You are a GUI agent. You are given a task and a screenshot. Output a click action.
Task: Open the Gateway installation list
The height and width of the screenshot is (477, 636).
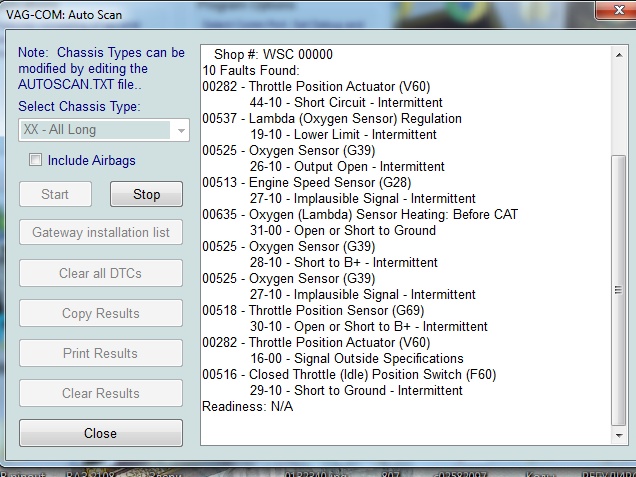pos(101,232)
